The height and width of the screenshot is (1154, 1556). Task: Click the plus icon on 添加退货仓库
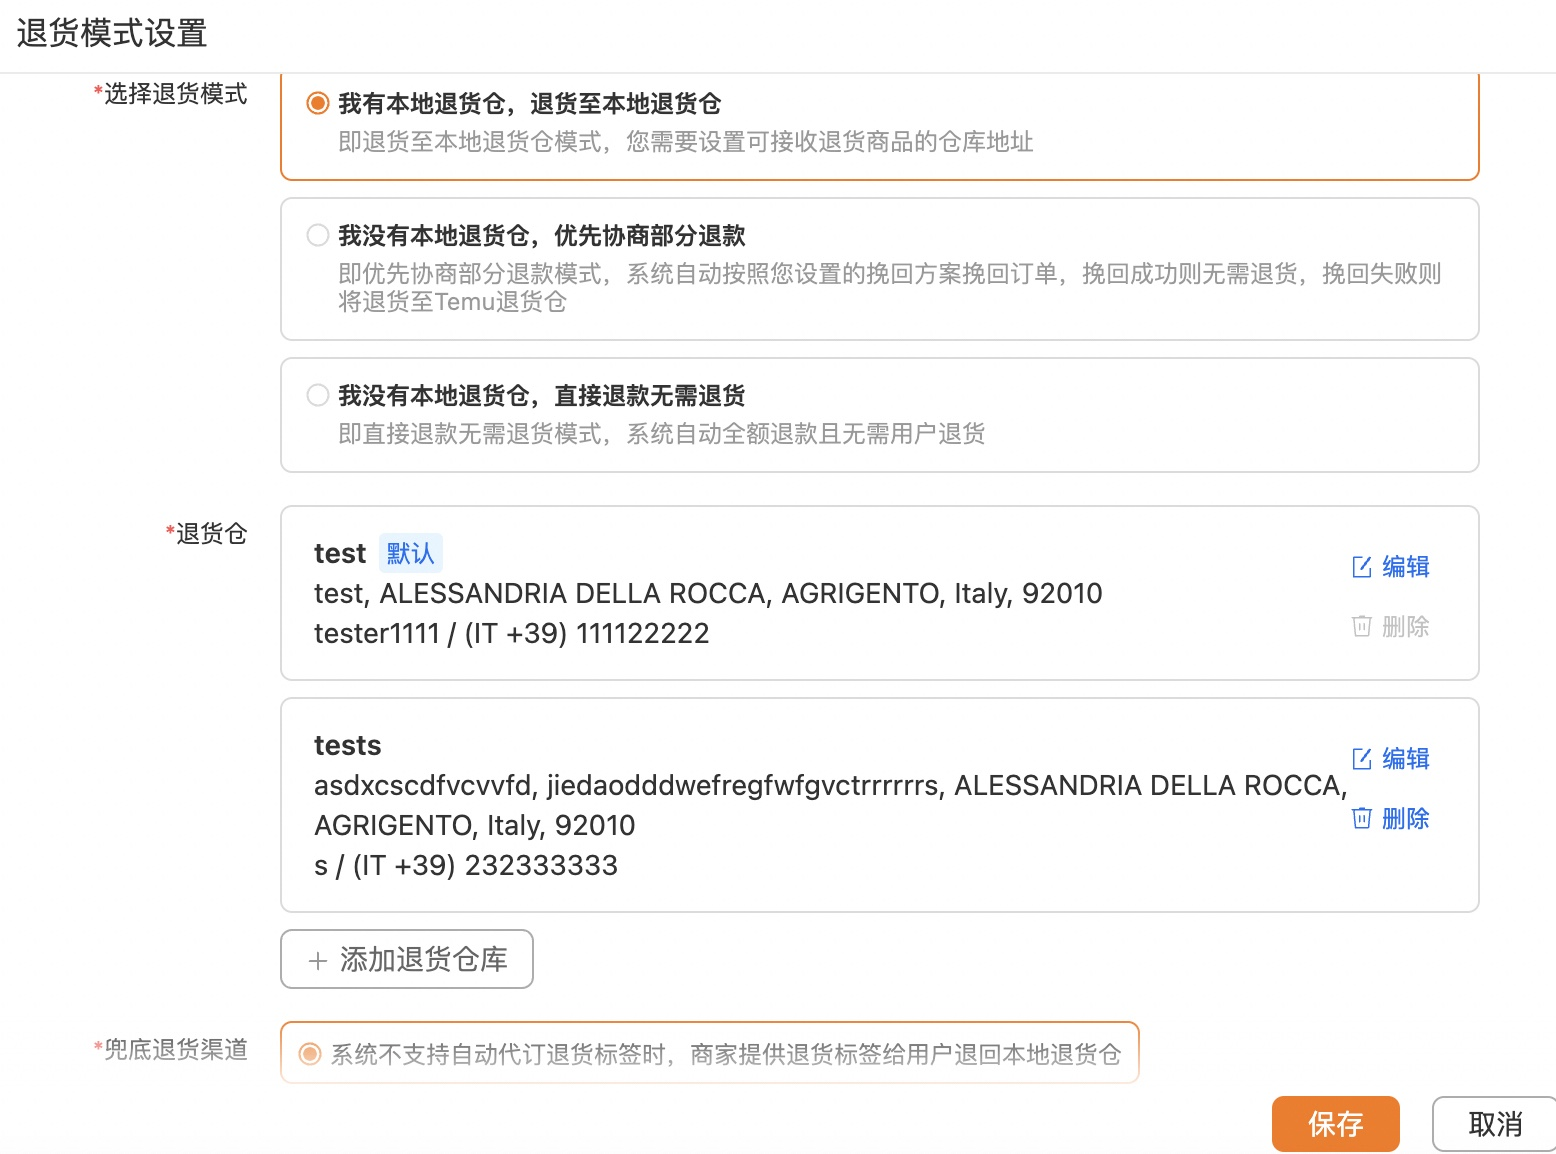pos(318,959)
